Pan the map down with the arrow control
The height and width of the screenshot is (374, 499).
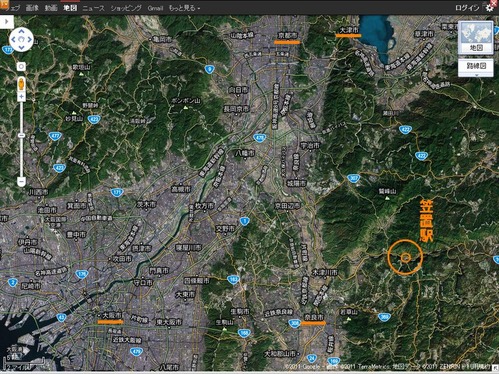[21, 47]
